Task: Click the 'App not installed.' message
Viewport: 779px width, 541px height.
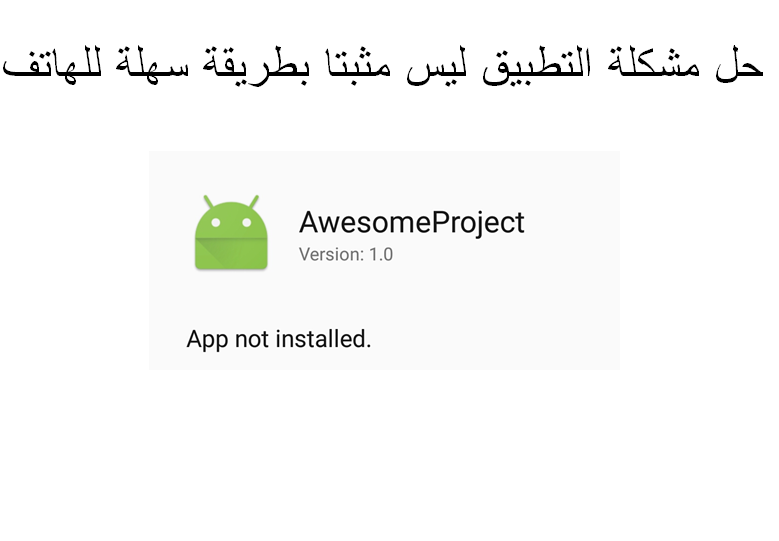Action: (279, 339)
